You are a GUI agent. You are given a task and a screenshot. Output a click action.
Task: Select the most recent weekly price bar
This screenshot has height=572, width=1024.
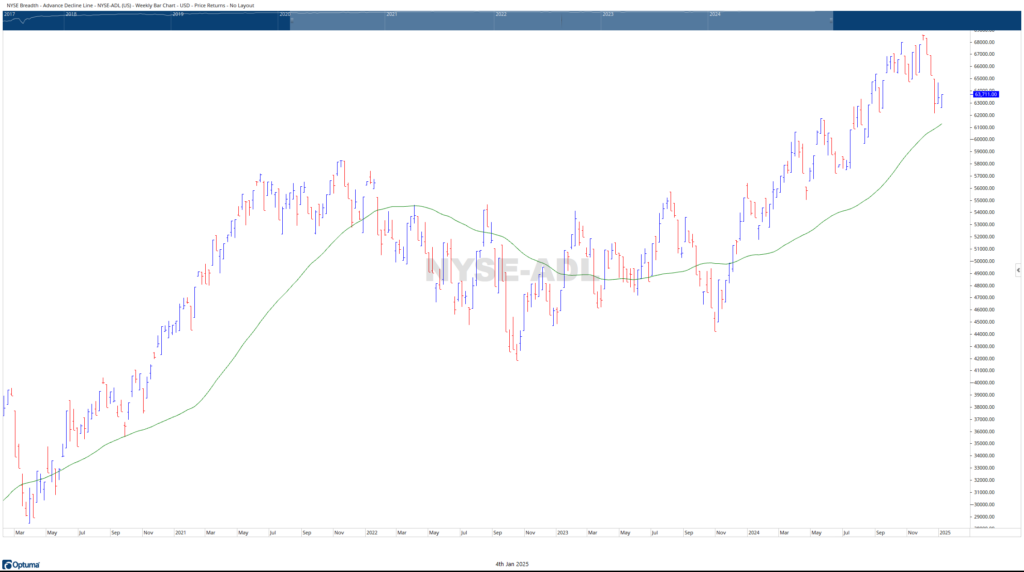(942, 100)
